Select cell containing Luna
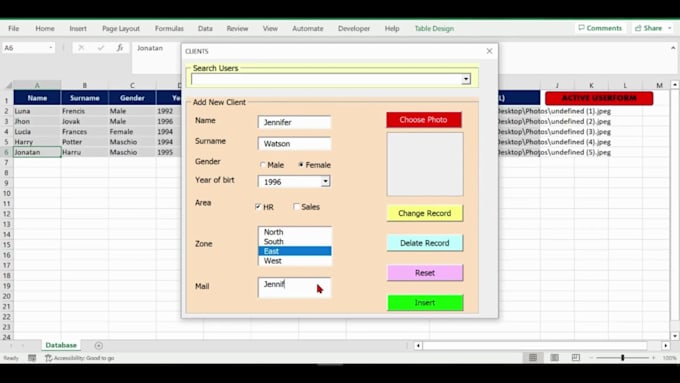680x383 pixels. pos(37,111)
